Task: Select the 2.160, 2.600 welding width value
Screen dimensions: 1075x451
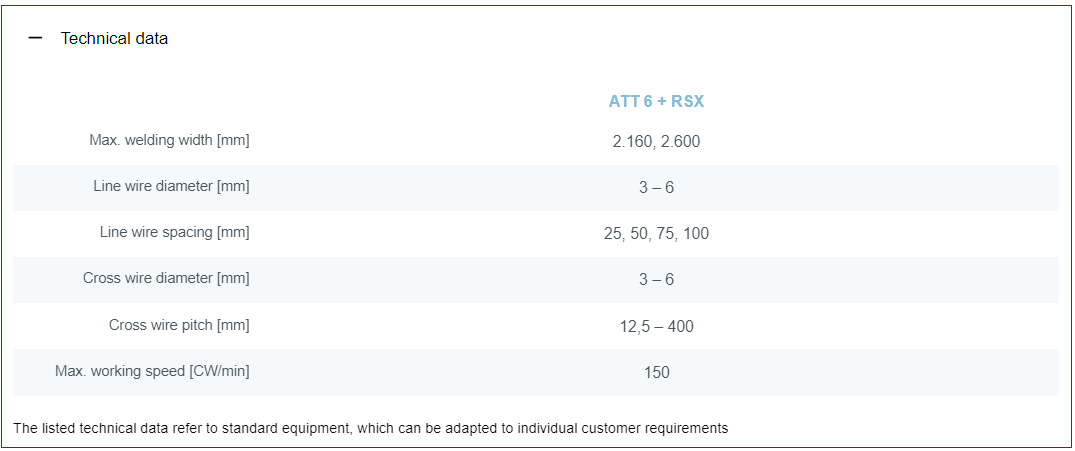Action: 656,141
